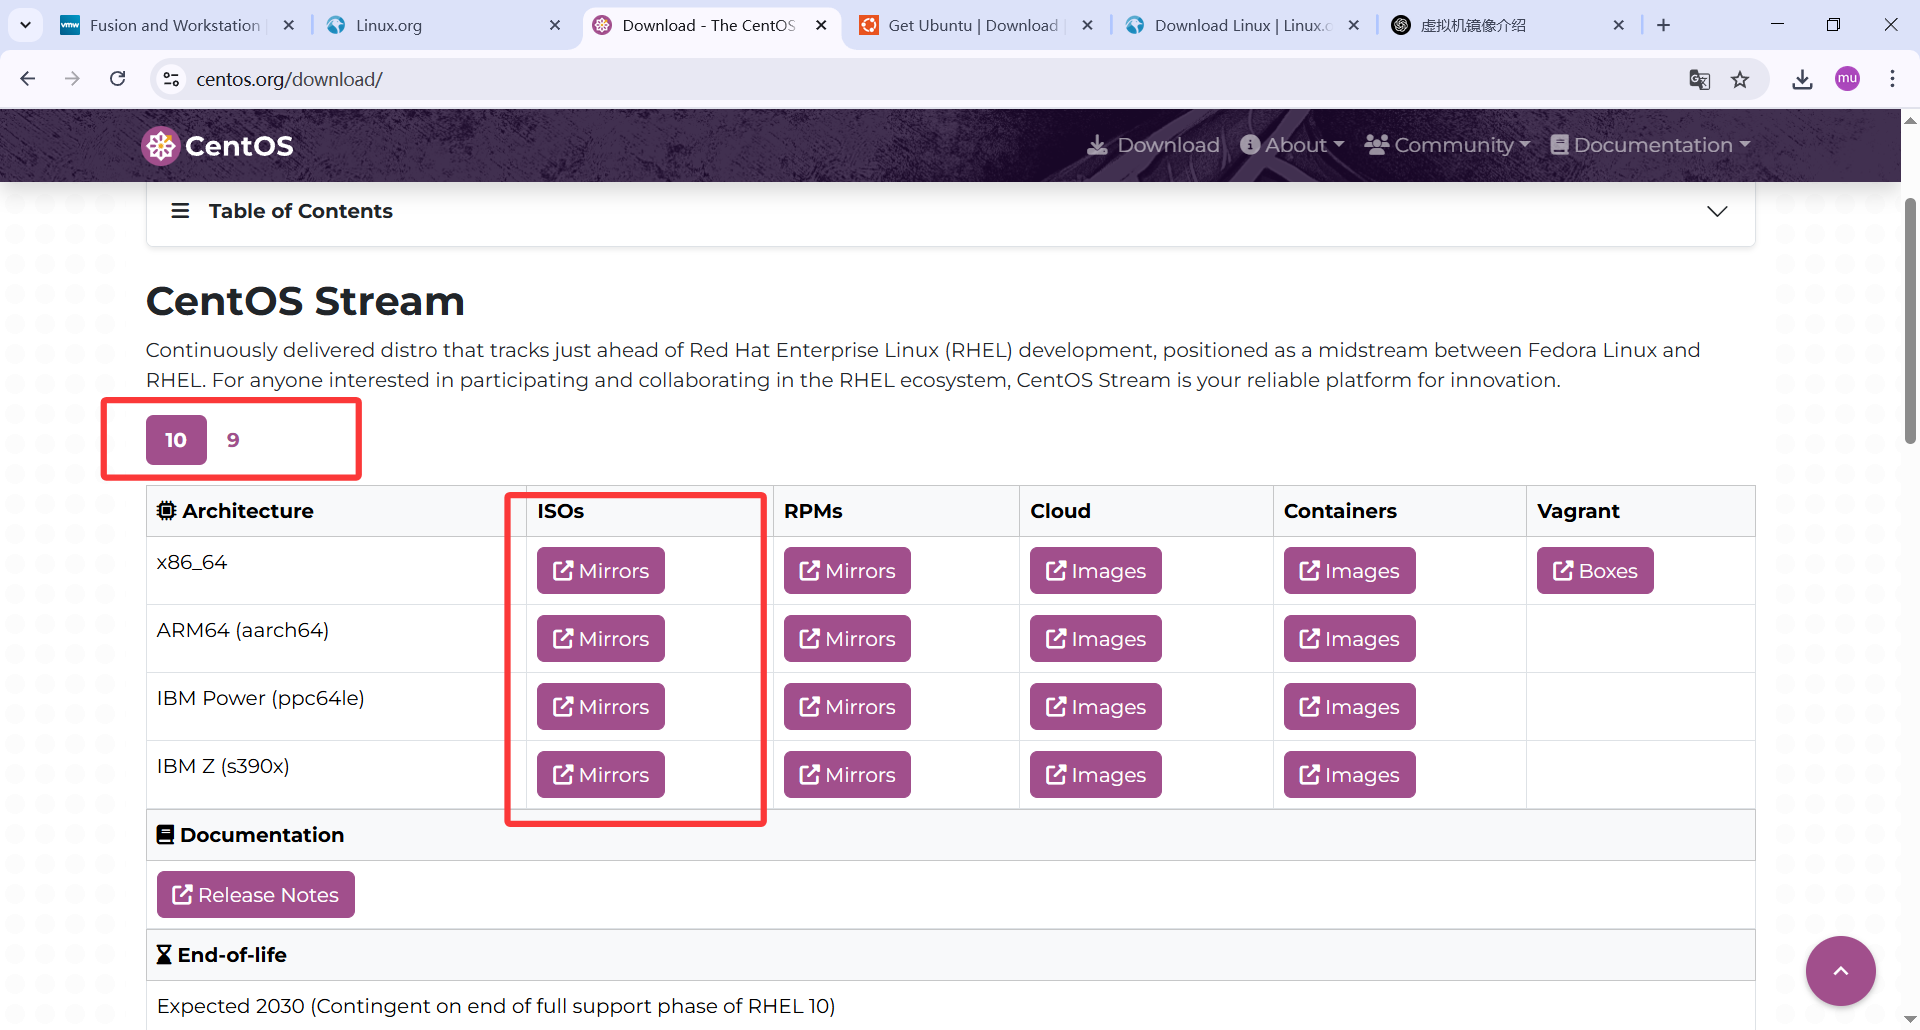Viewport: 1920px width, 1030px height.
Task: Open Containers Images for ARM64
Action: [x=1349, y=639]
